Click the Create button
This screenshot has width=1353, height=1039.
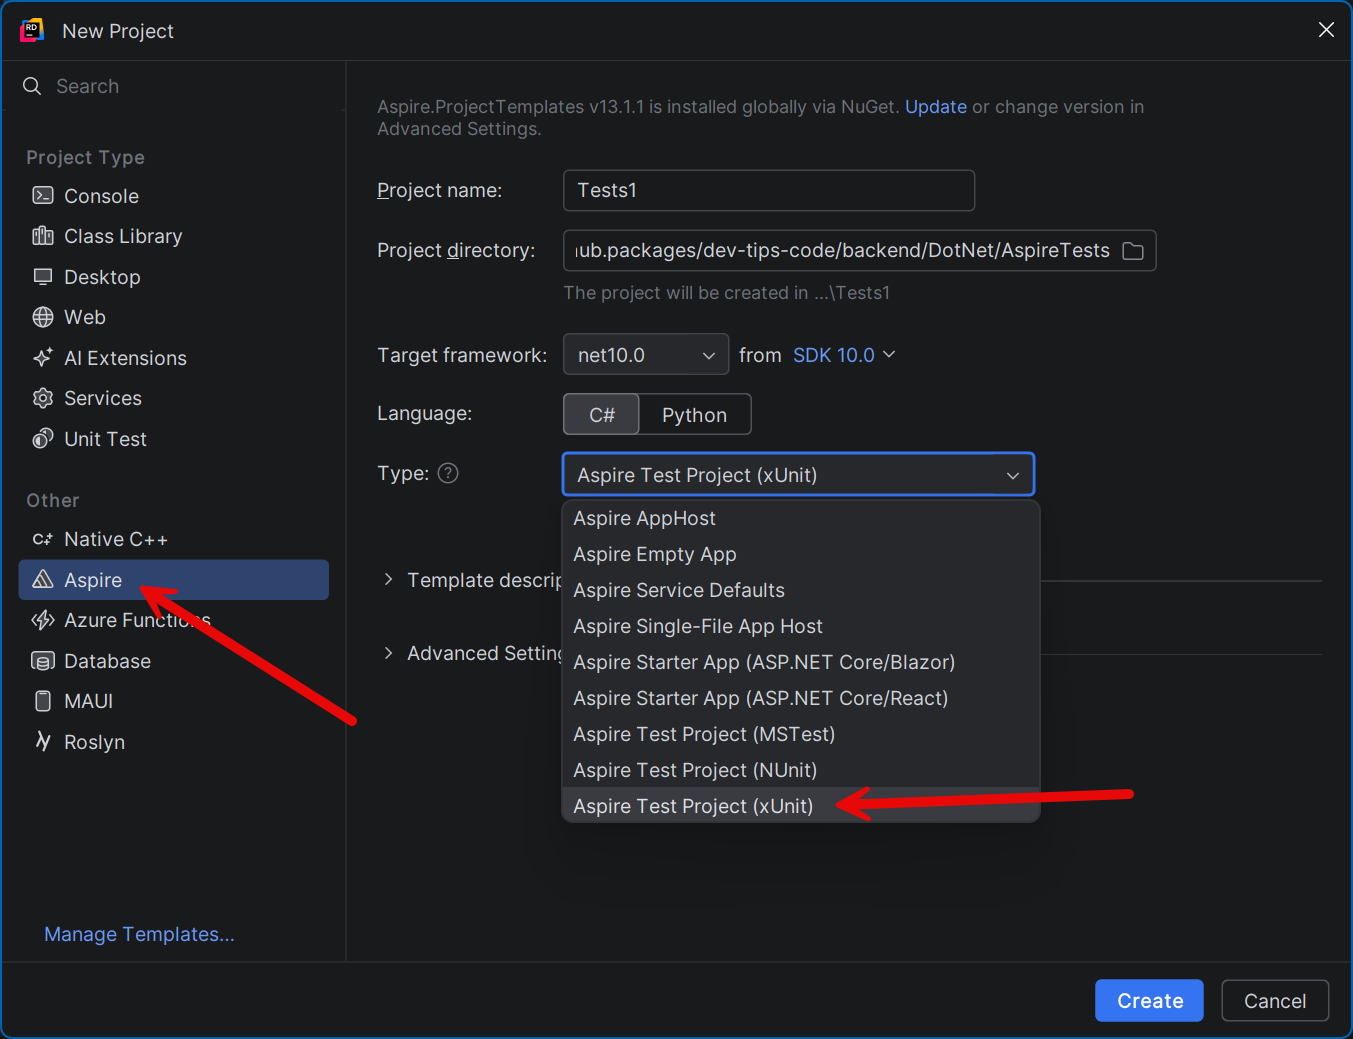[x=1149, y=1001]
